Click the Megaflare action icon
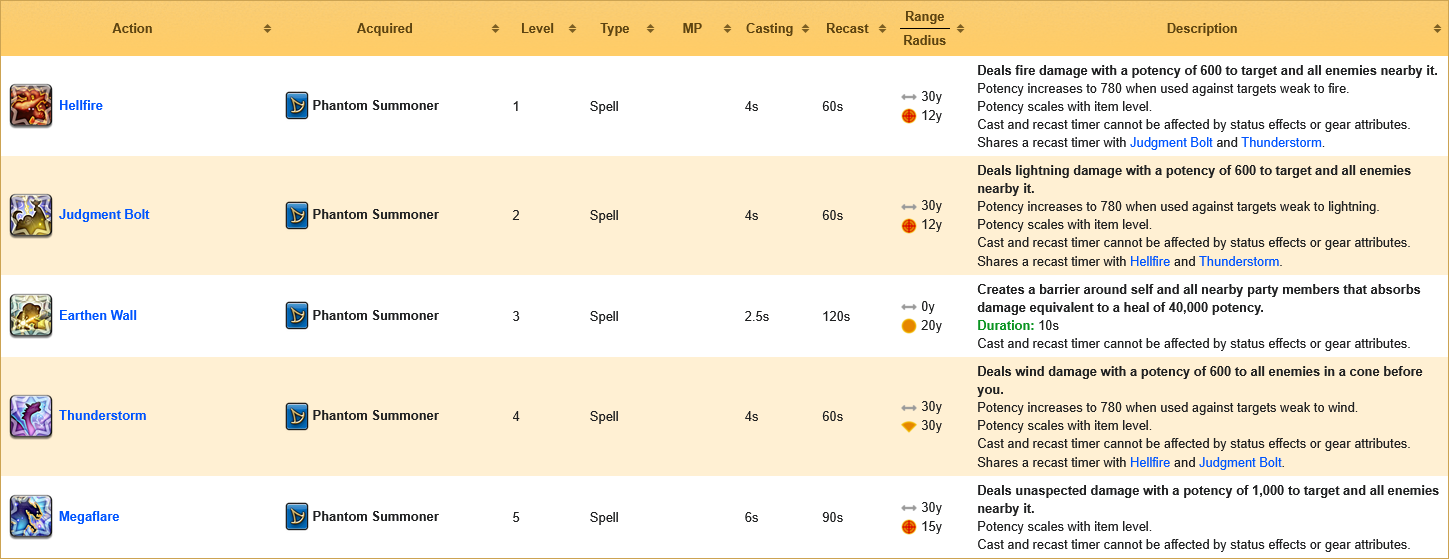 [31, 517]
